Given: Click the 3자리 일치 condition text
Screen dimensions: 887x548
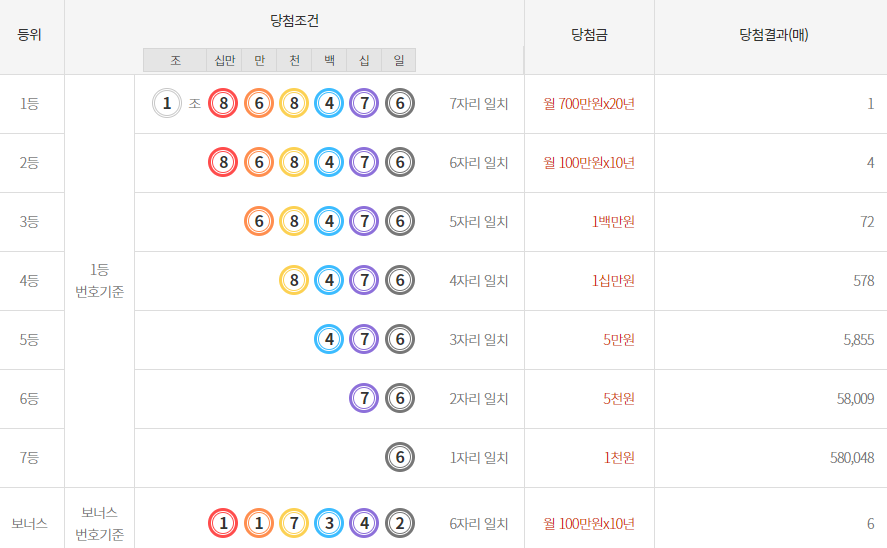Looking at the screenshot, I should [x=479, y=340].
